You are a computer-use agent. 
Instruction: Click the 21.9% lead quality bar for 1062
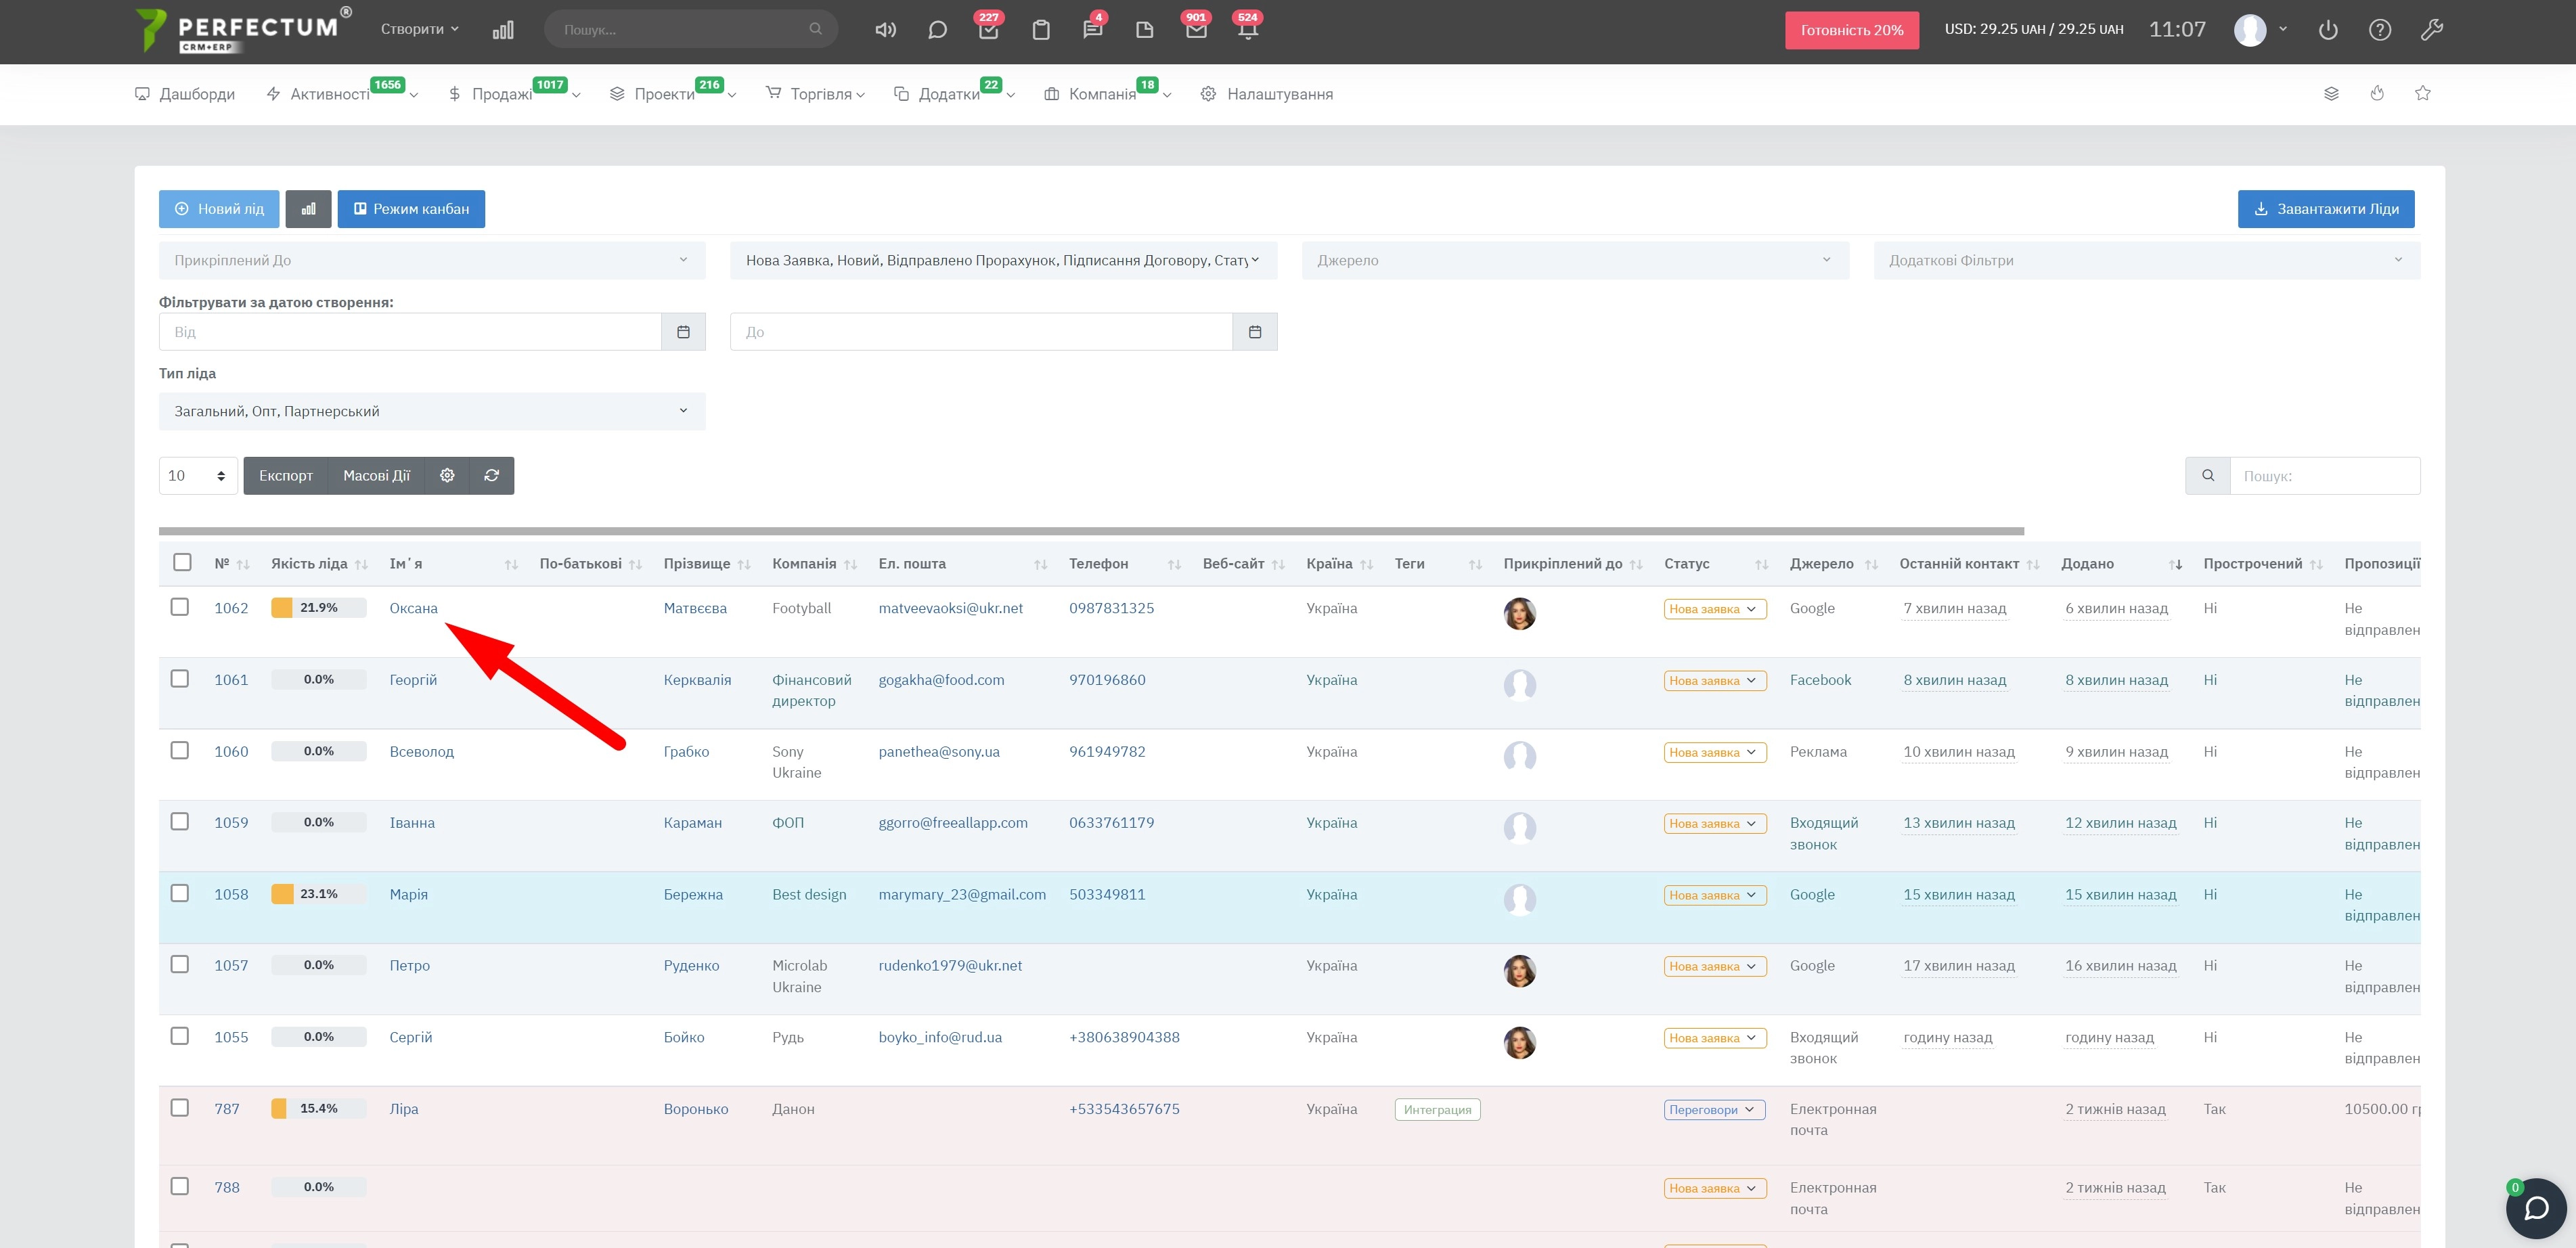tap(319, 608)
